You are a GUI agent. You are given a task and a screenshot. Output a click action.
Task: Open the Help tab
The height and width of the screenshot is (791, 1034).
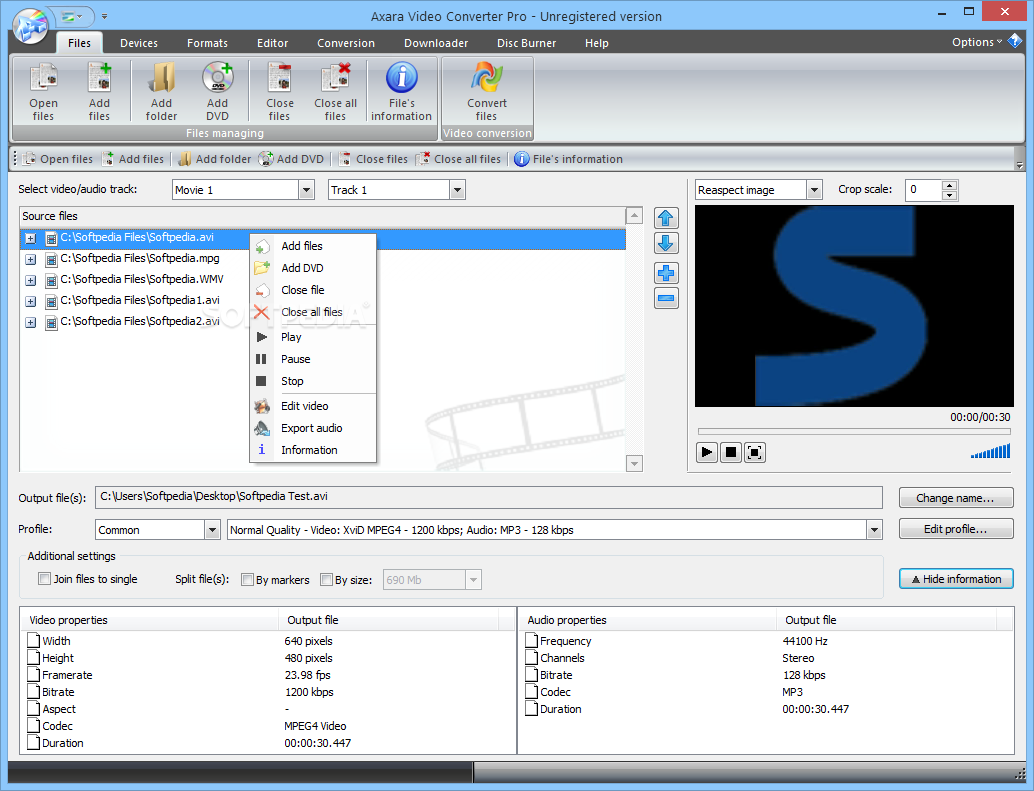(x=597, y=43)
